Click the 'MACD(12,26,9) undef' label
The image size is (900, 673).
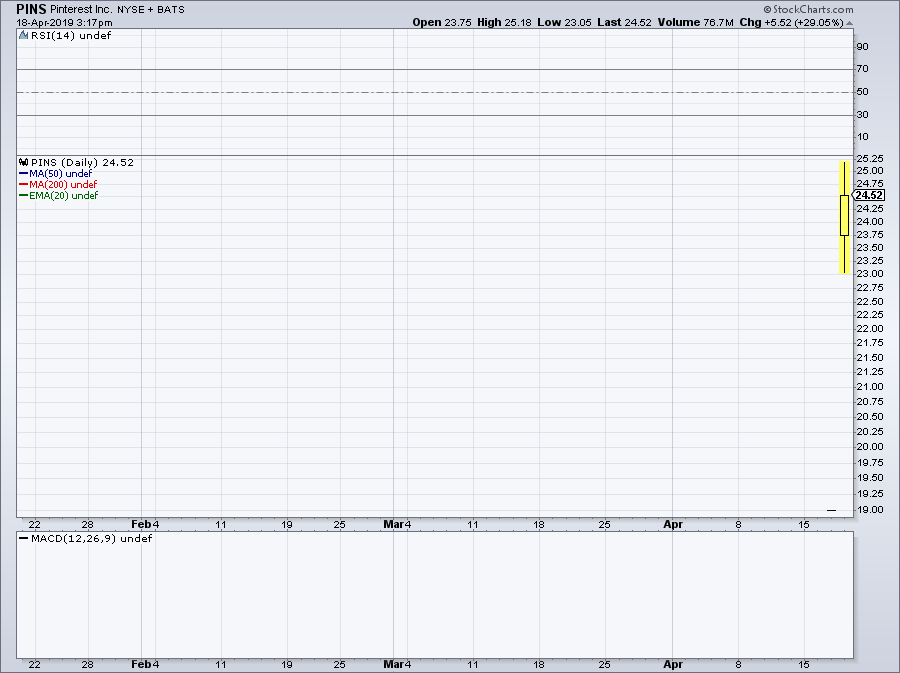[x=91, y=538]
